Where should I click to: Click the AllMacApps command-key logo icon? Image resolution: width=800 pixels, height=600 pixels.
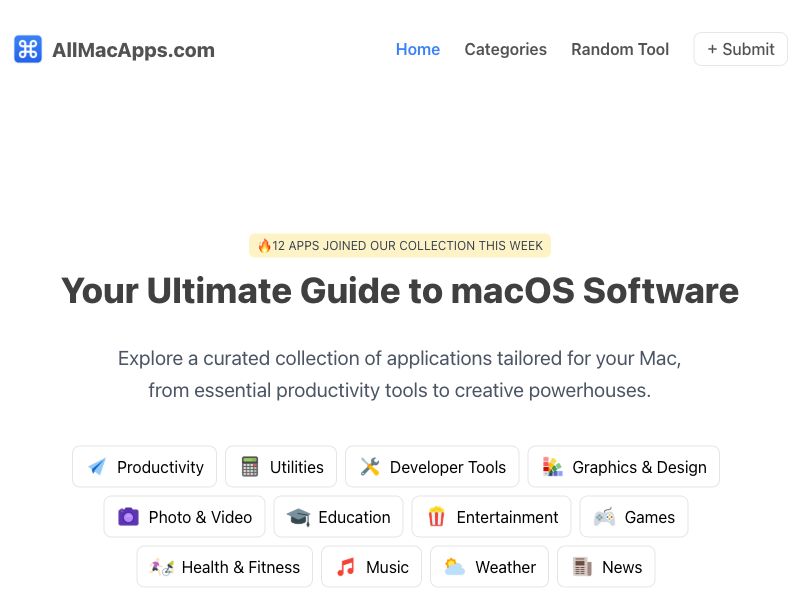(28, 49)
